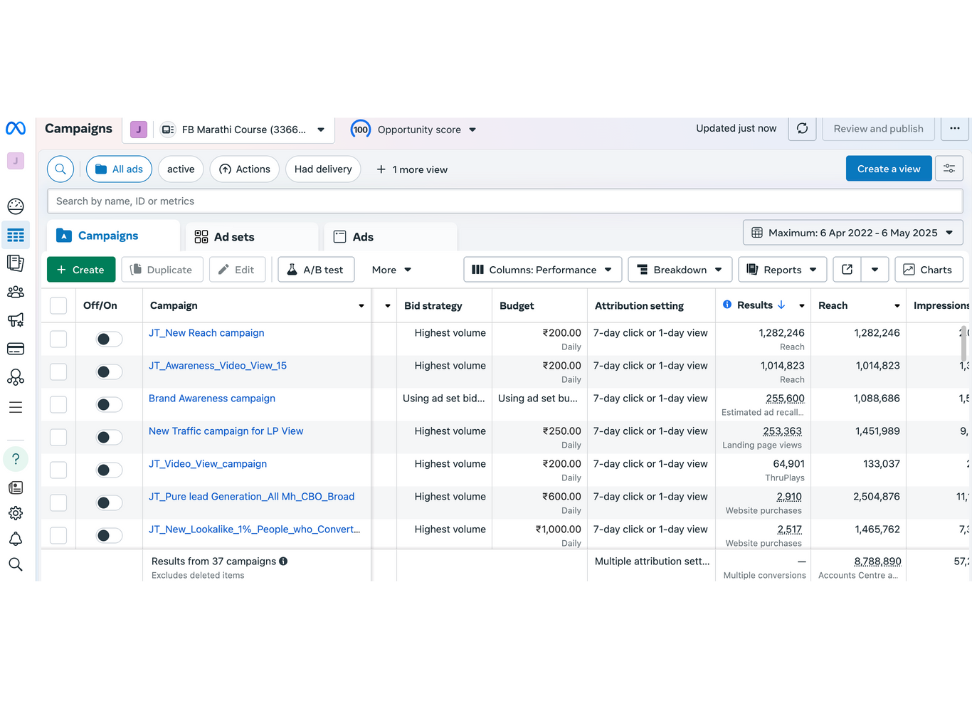Open the Help question mark icon

(15, 459)
